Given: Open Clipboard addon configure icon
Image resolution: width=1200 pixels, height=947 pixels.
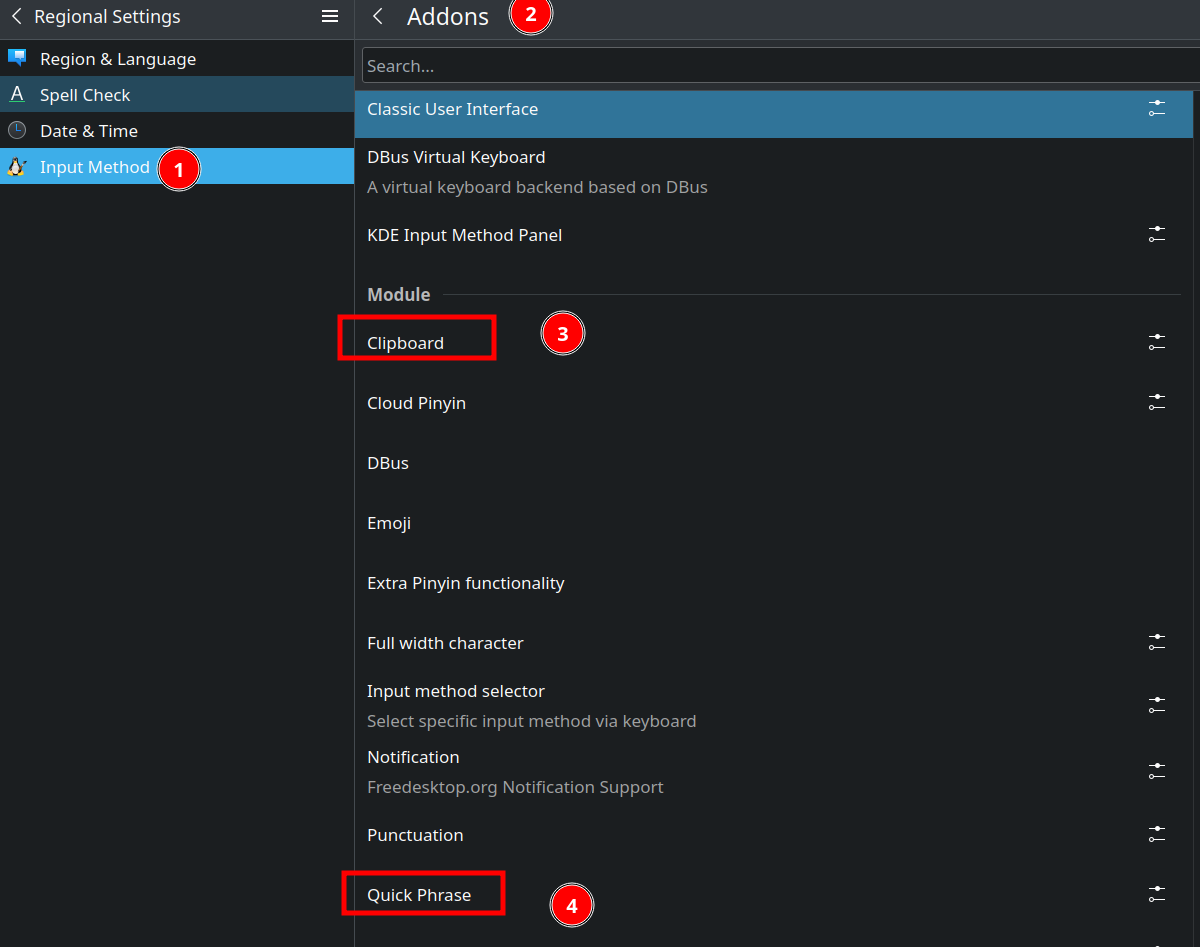Looking at the screenshot, I should [1157, 342].
